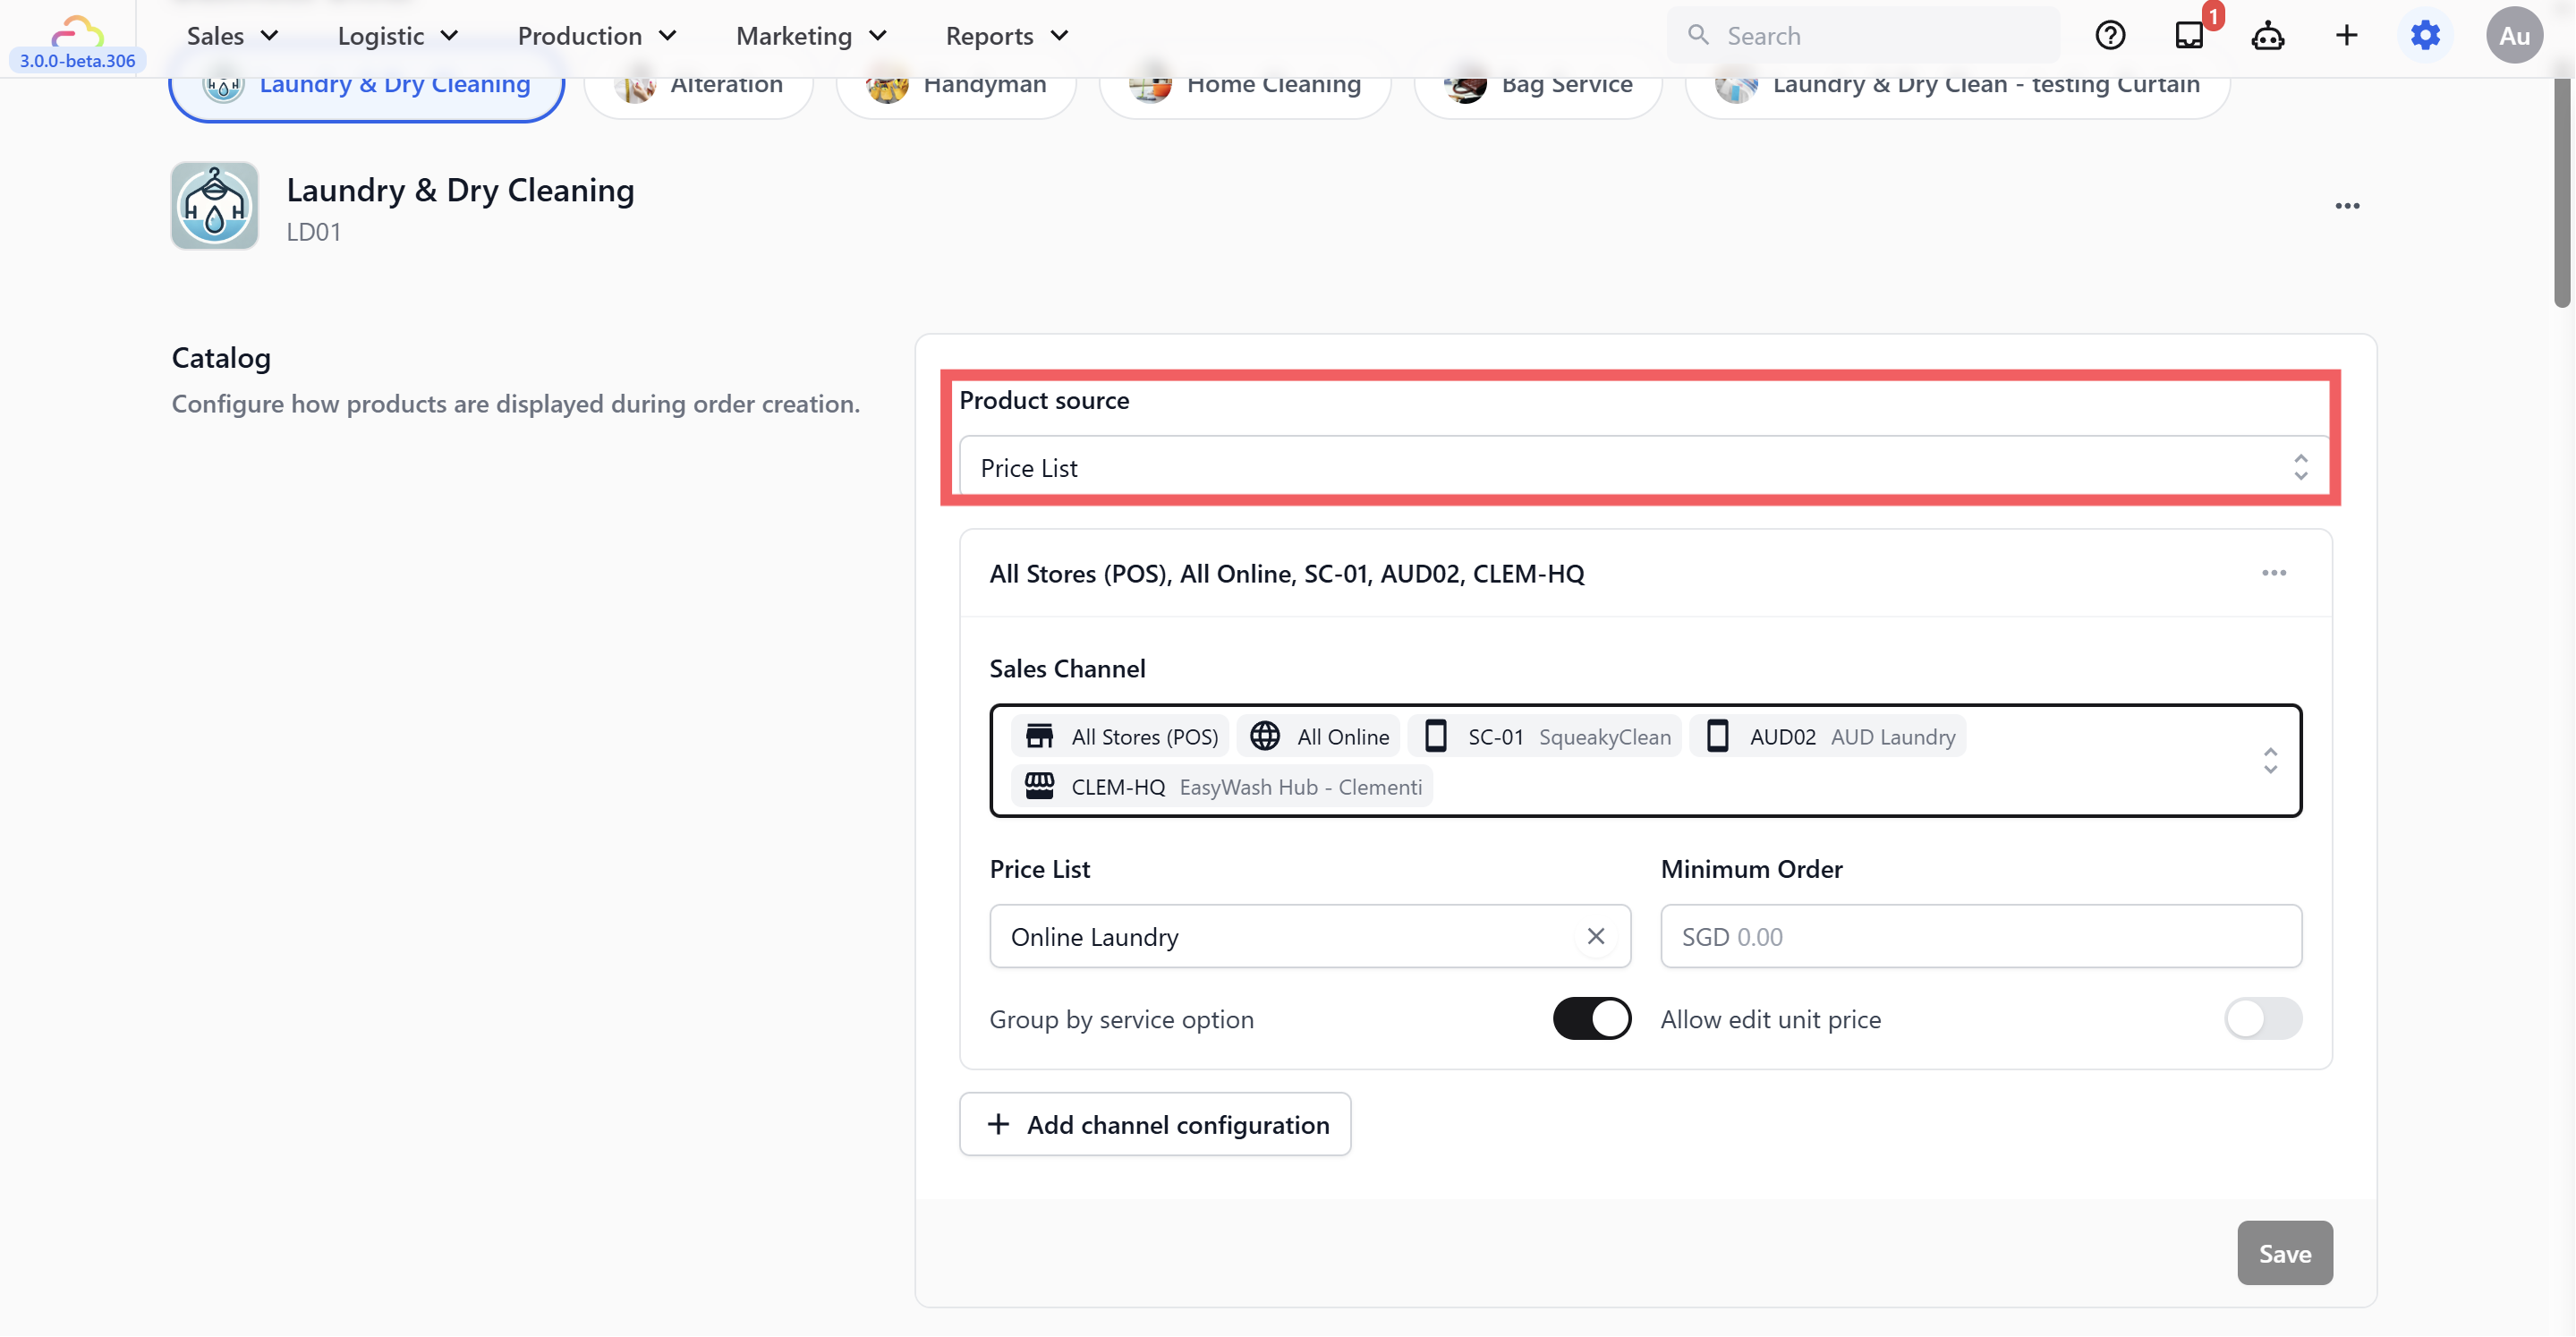Clear the Online Laundry price list selection
This screenshot has width=2576, height=1337.
1595,936
